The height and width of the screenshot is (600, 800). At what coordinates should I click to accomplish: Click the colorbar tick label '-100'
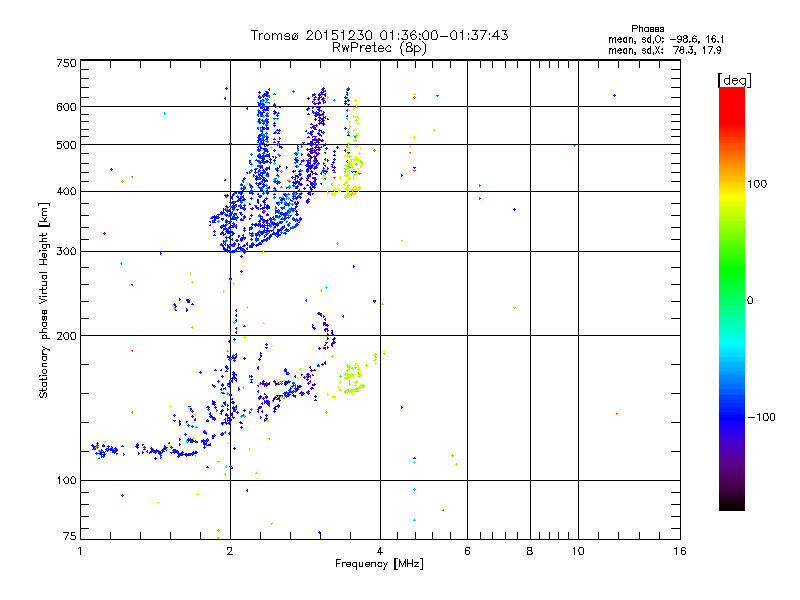pyautogui.click(x=761, y=417)
